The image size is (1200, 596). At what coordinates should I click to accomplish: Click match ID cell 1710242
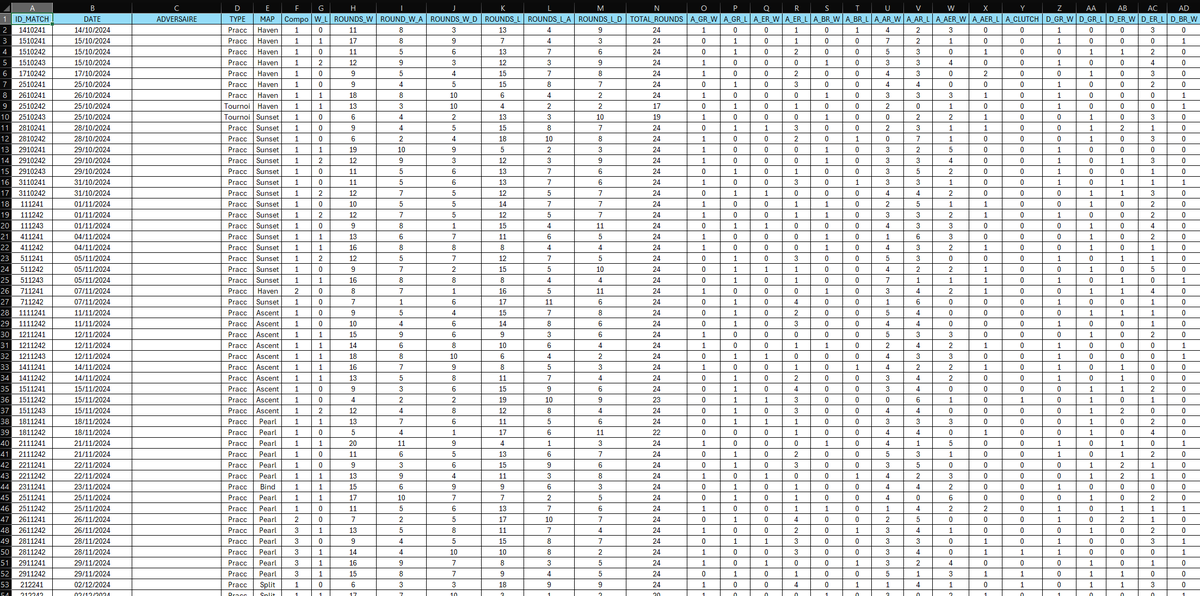pyautogui.click(x=34, y=73)
